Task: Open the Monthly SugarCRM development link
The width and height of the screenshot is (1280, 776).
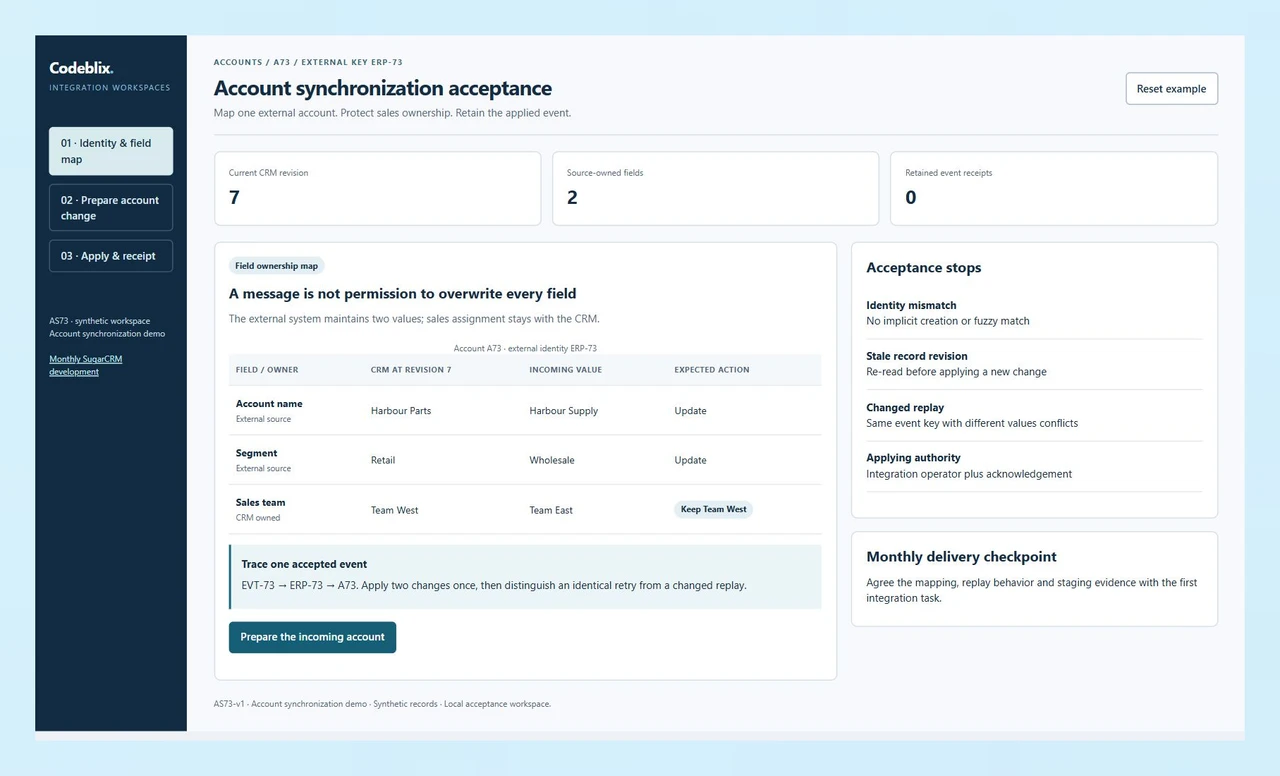Action: 86,365
